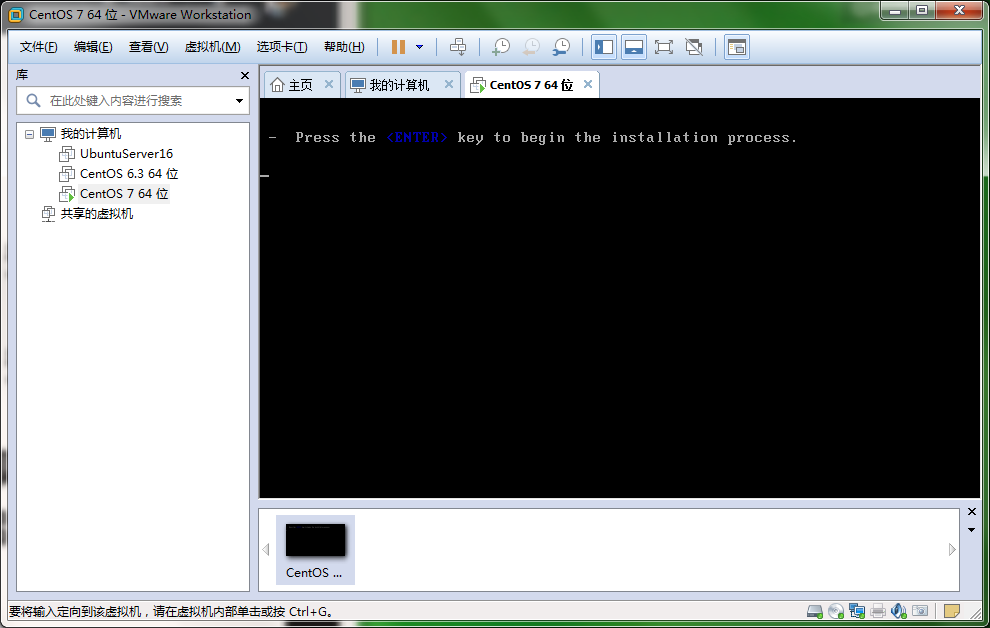
Task: Select the CentOS thumbnail in thumbnail bar
Action: pyautogui.click(x=315, y=550)
